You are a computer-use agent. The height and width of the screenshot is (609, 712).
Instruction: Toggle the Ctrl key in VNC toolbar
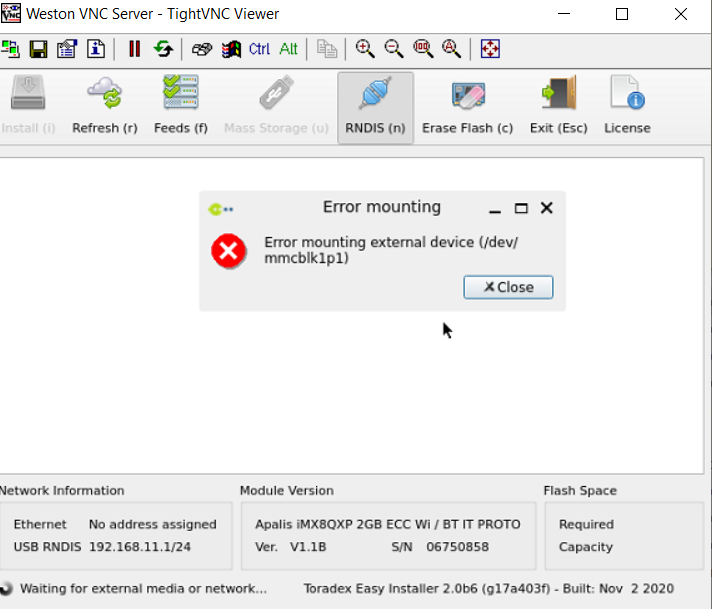[x=259, y=49]
